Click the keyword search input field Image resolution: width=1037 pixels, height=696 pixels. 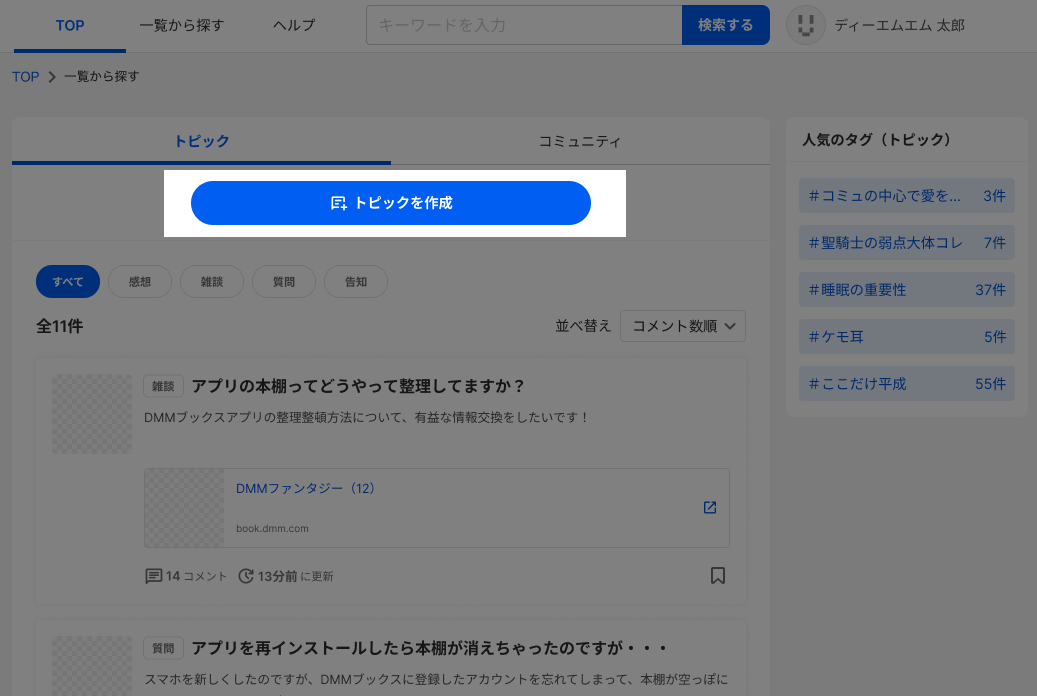point(523,25)
